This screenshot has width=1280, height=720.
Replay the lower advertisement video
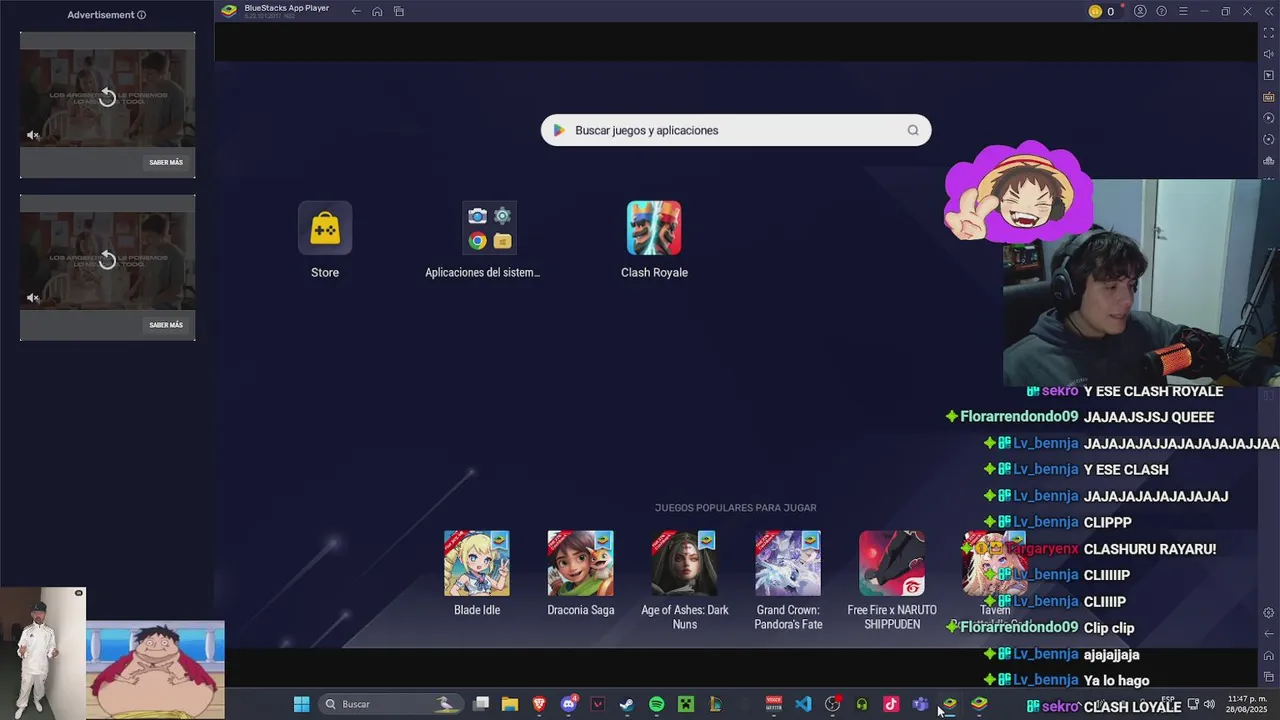(x=108, y=260)
